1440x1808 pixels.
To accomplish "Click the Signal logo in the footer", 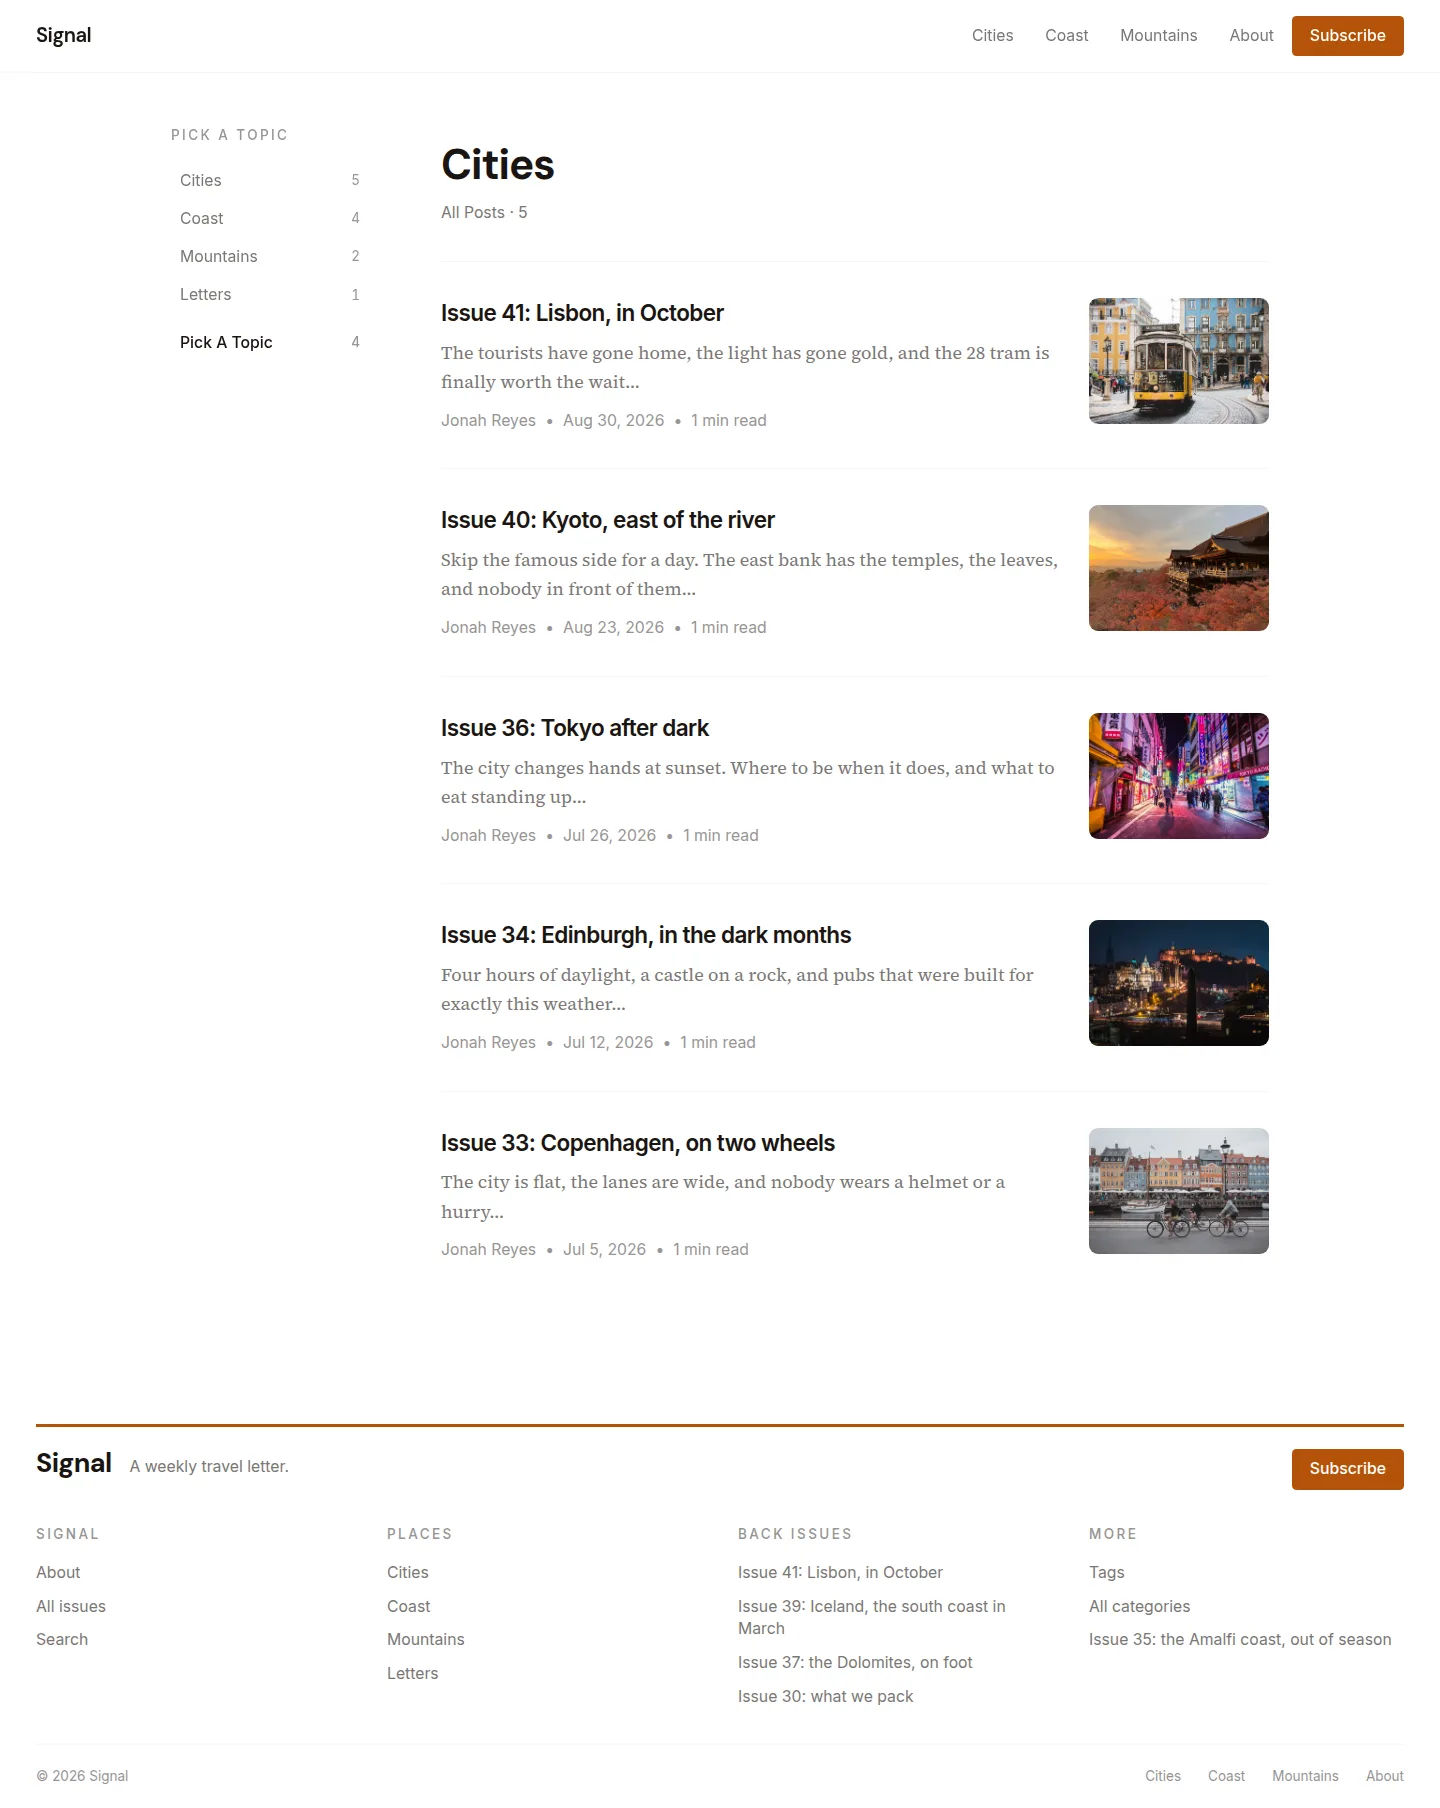I will point(74,1463).
